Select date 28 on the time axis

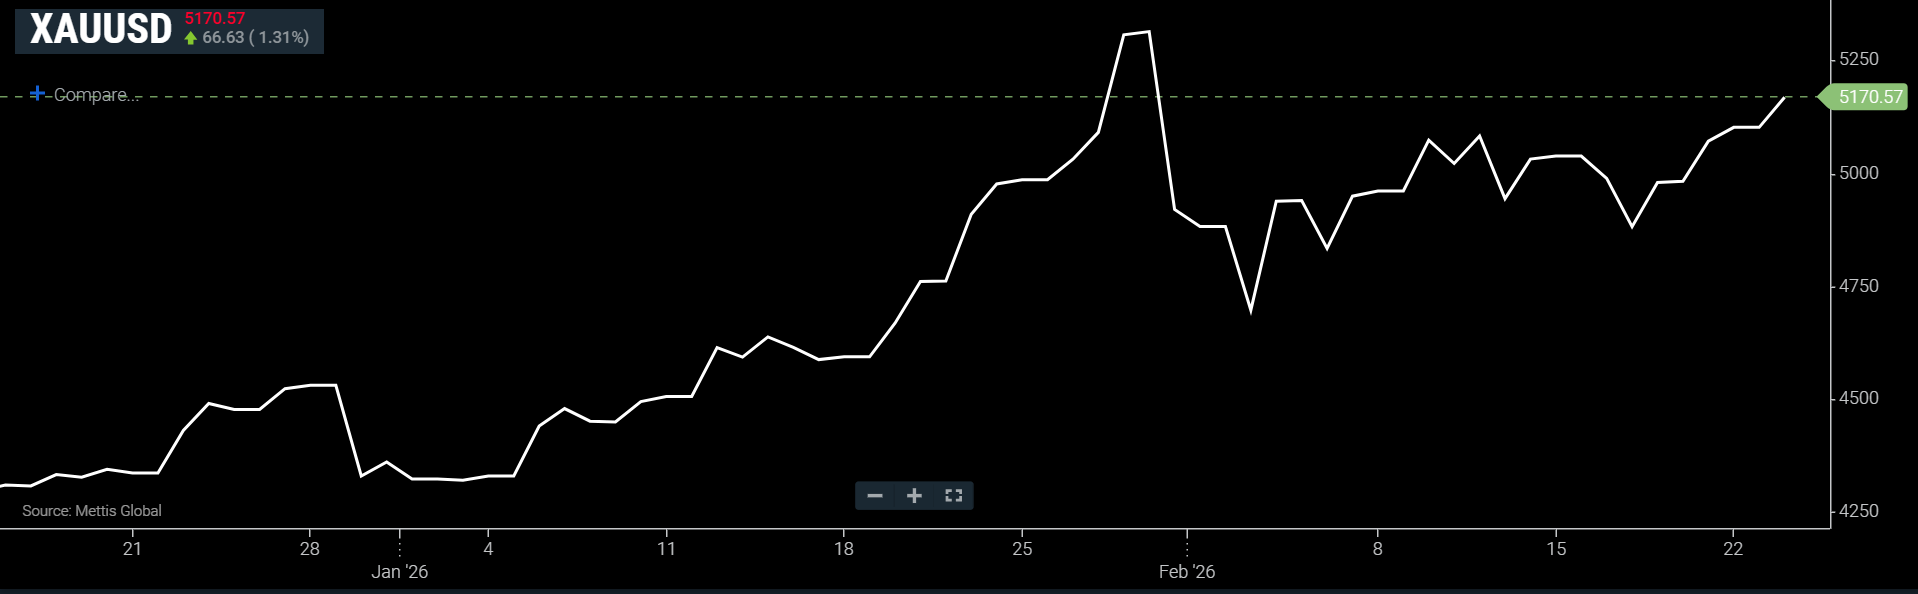tap(310, 549)
